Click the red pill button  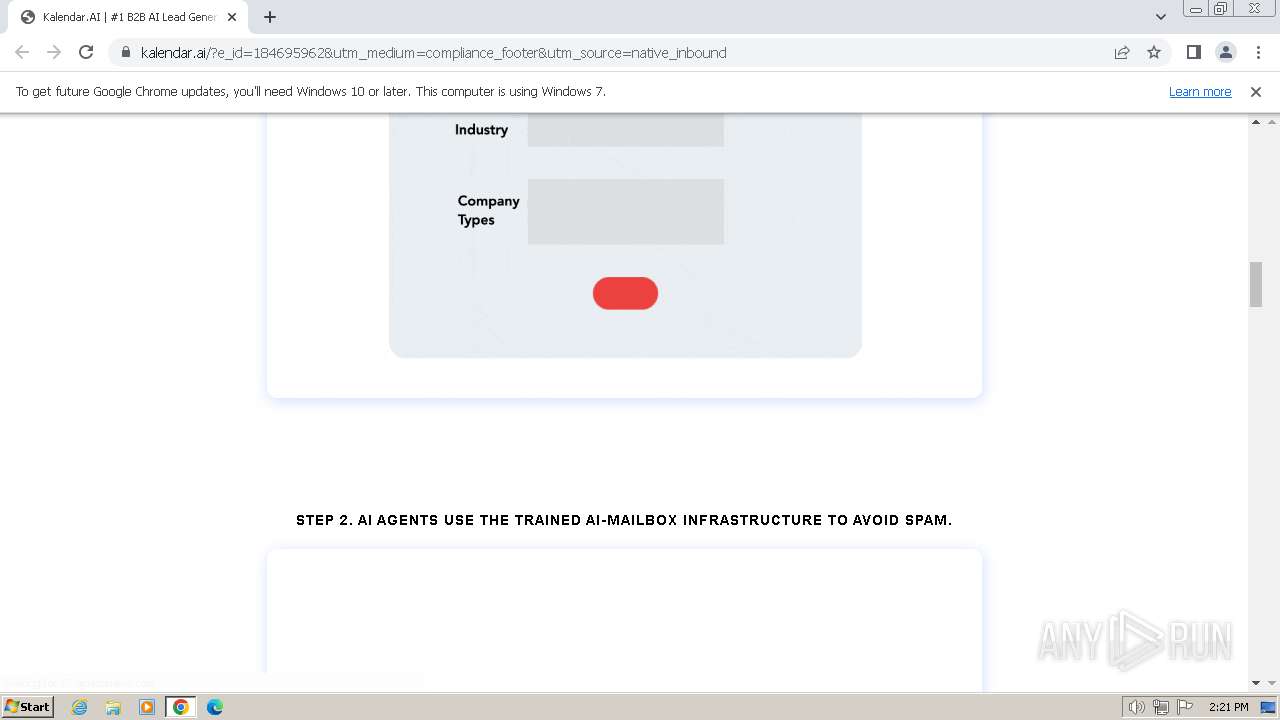[625, 293]
